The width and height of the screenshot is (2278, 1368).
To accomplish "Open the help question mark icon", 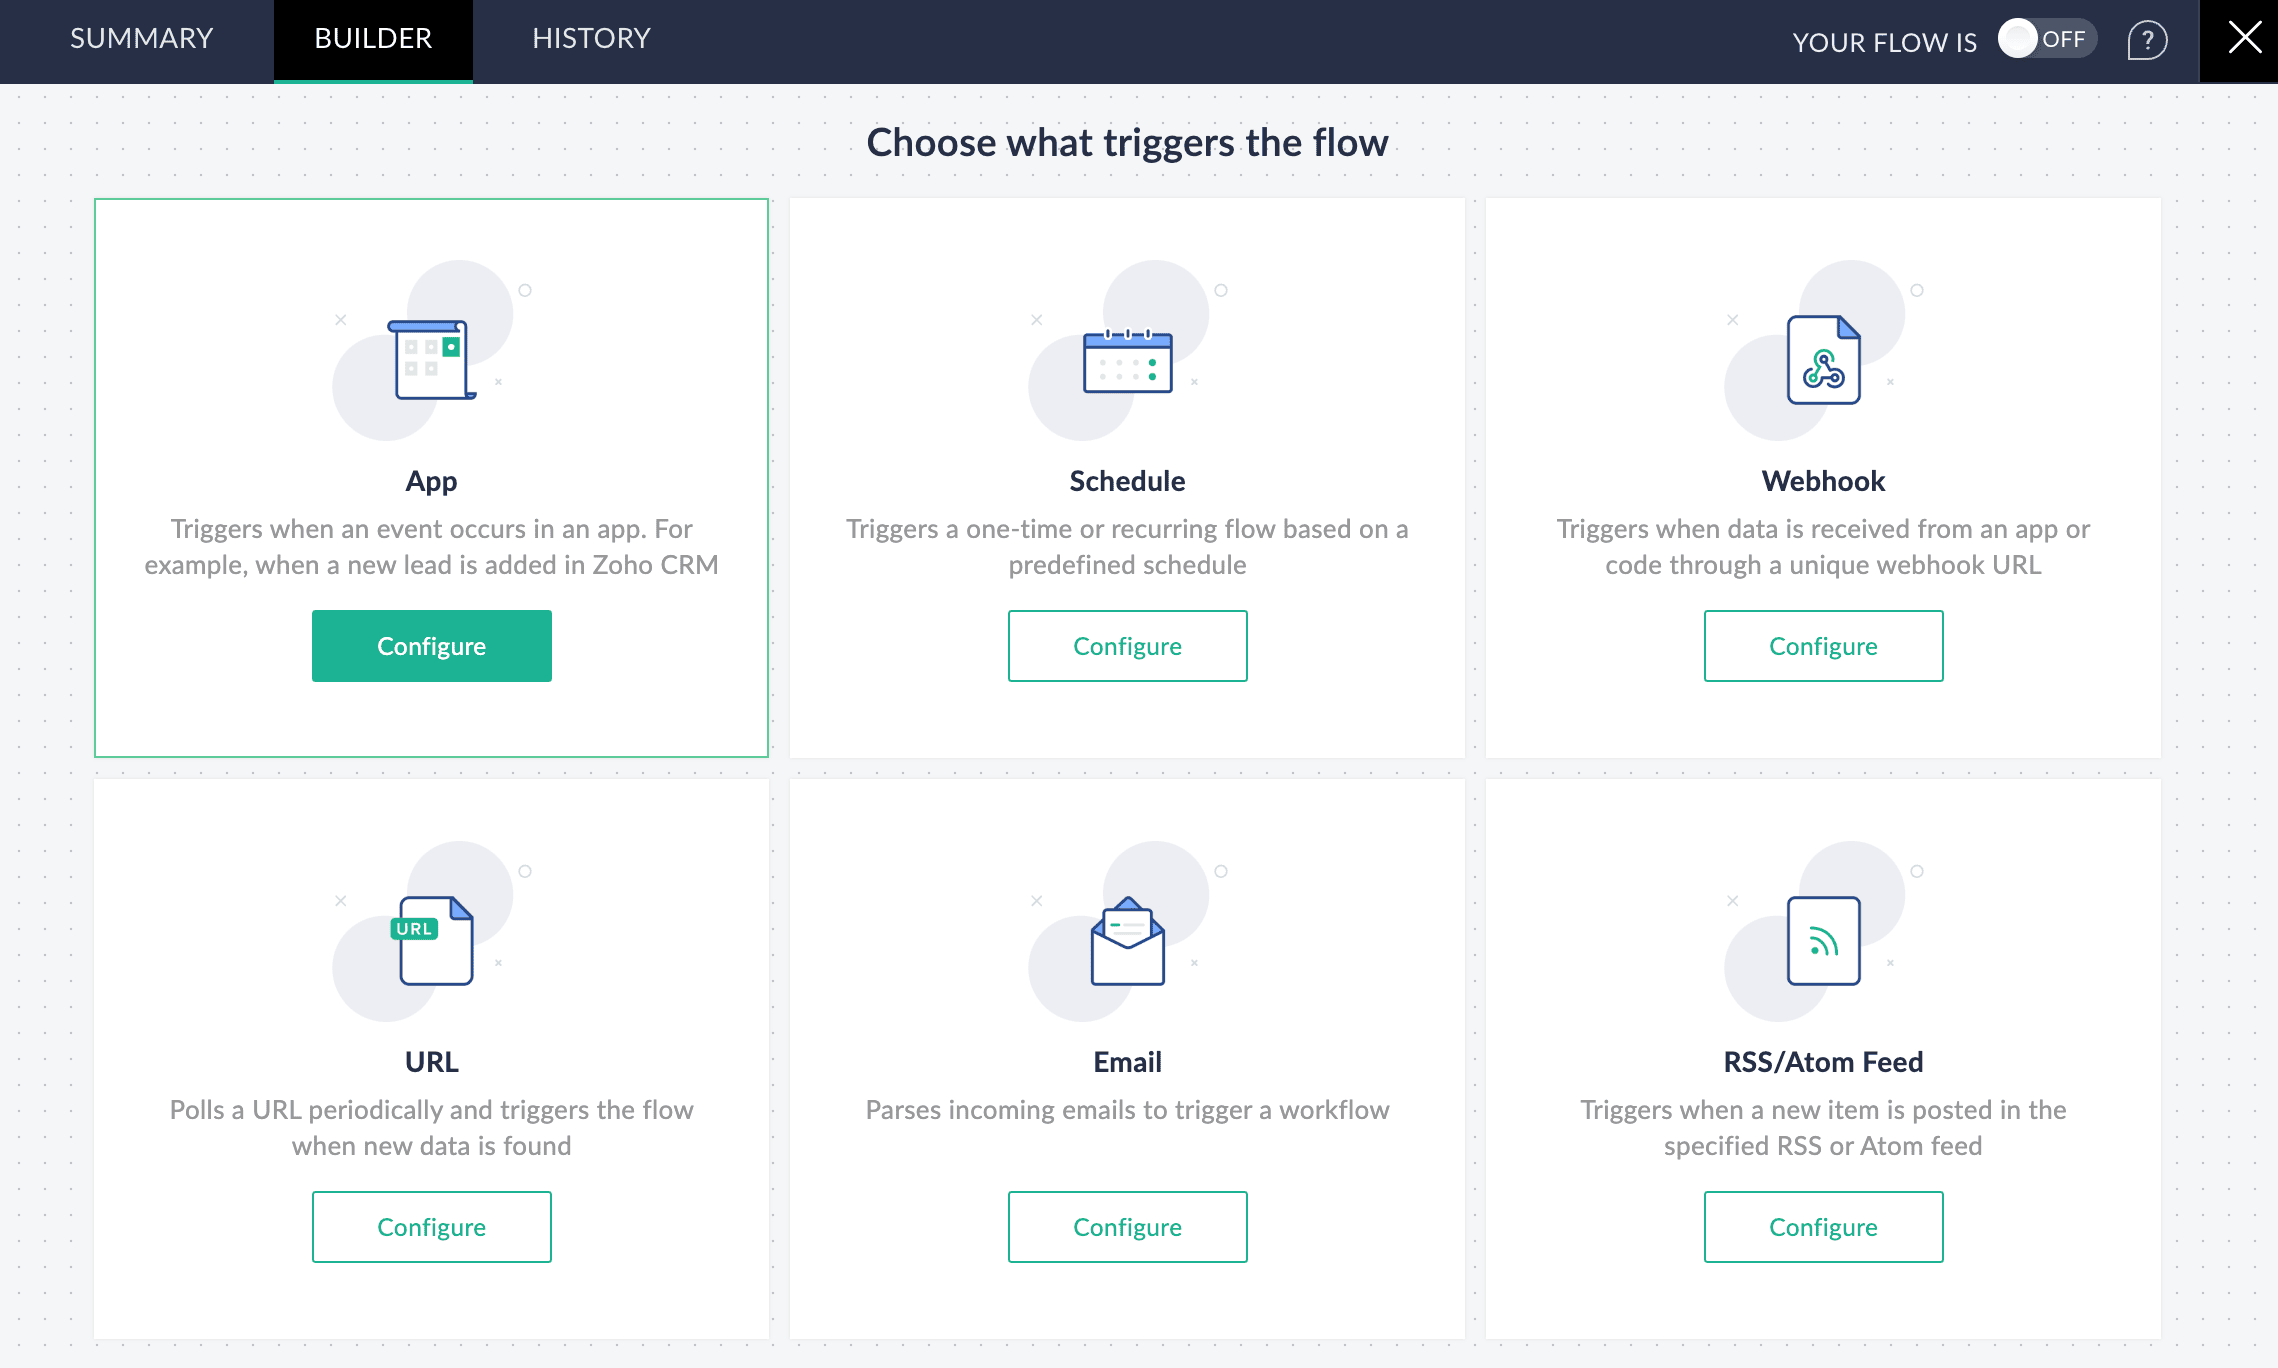I will coord(2146,40).
